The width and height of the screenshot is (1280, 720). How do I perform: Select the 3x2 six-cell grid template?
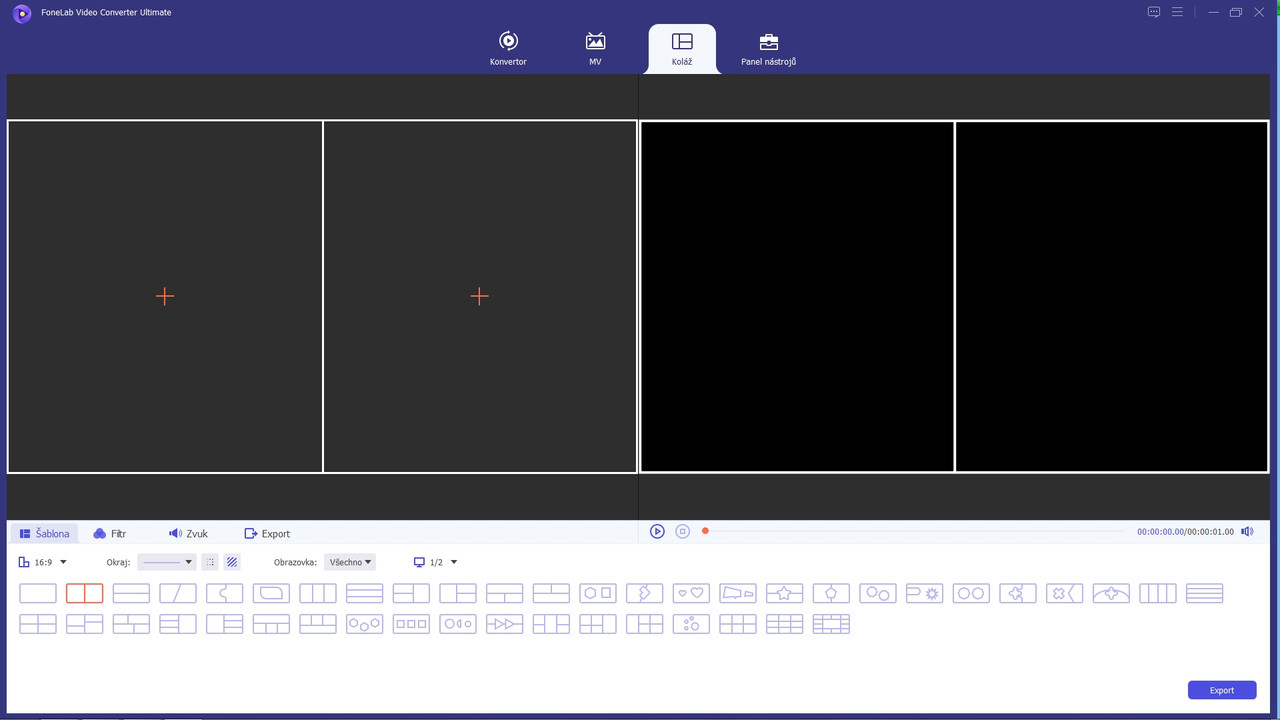pyautogui.click(x=738, y=624)
